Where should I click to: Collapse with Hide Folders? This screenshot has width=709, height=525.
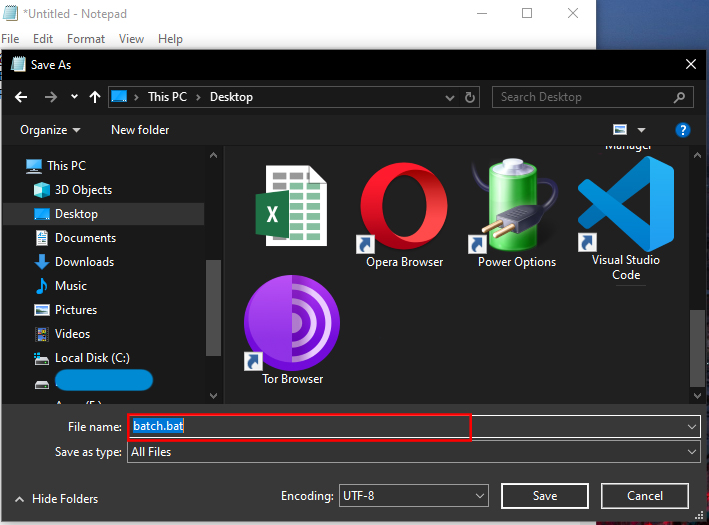(57, 499)
